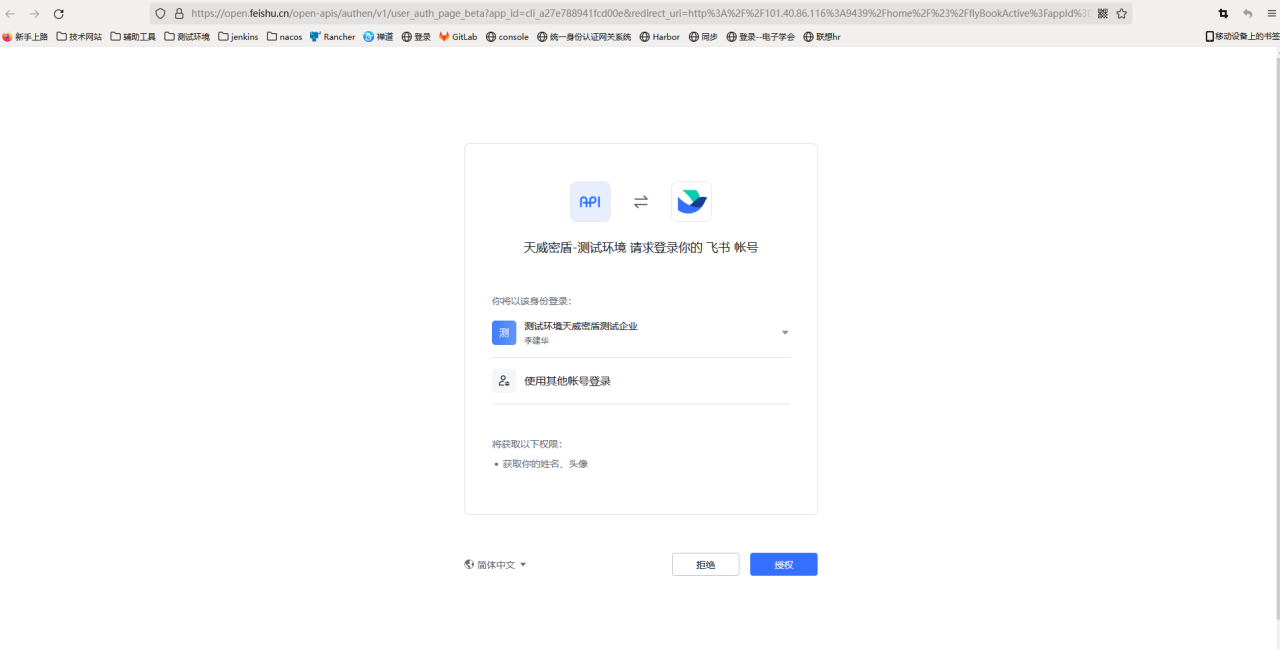Screen dimensions: 1280x650
Task: Click the crop screenshot toolbar icon
Action: pos(1223,14)
